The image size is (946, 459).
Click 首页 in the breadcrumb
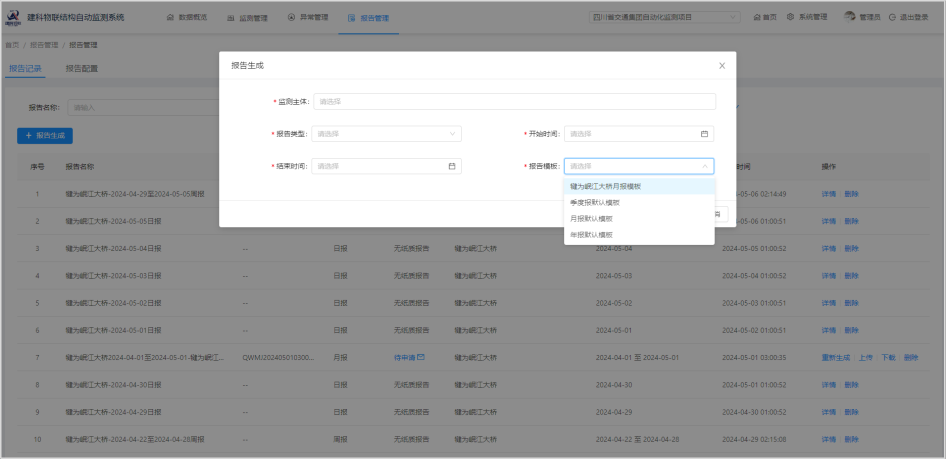coord(12,45)
